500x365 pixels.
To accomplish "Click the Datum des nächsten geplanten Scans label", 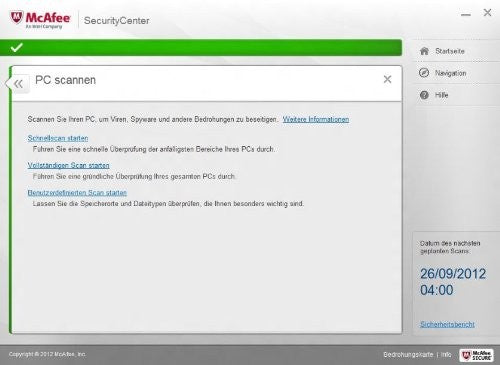I will 450,247.
